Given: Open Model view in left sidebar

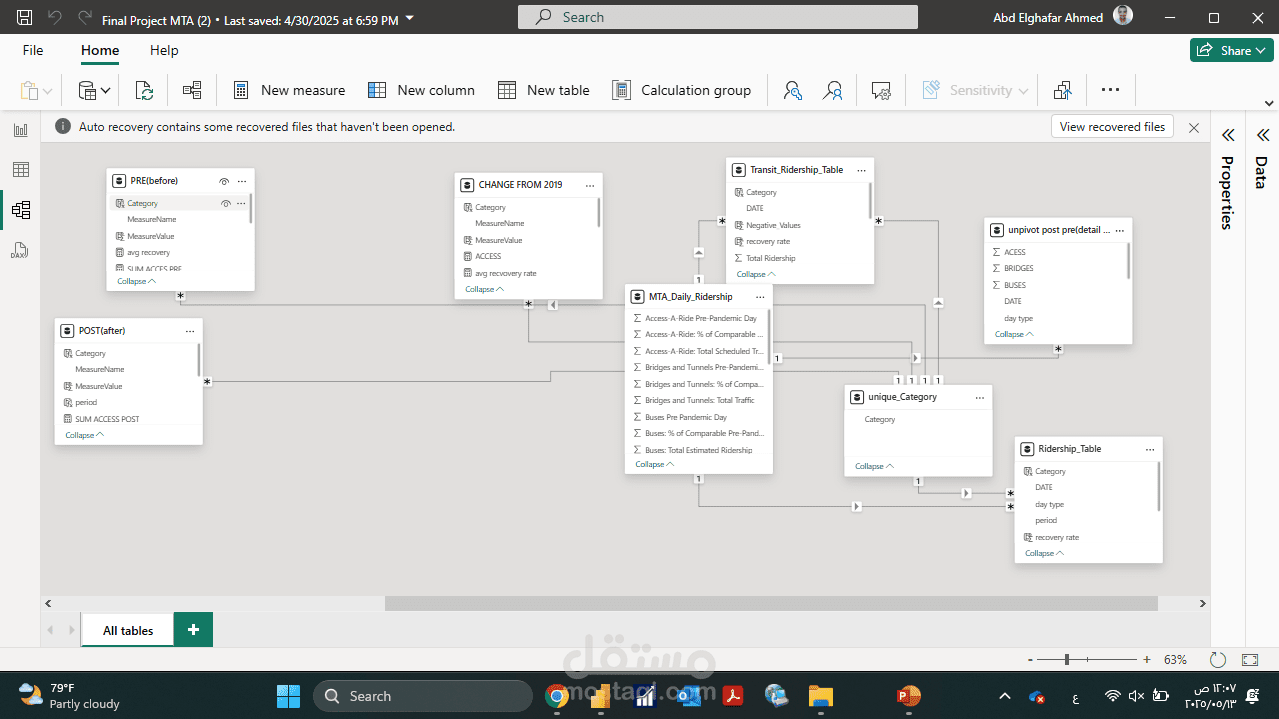Looking at the screenshot, I should (20, 210).
